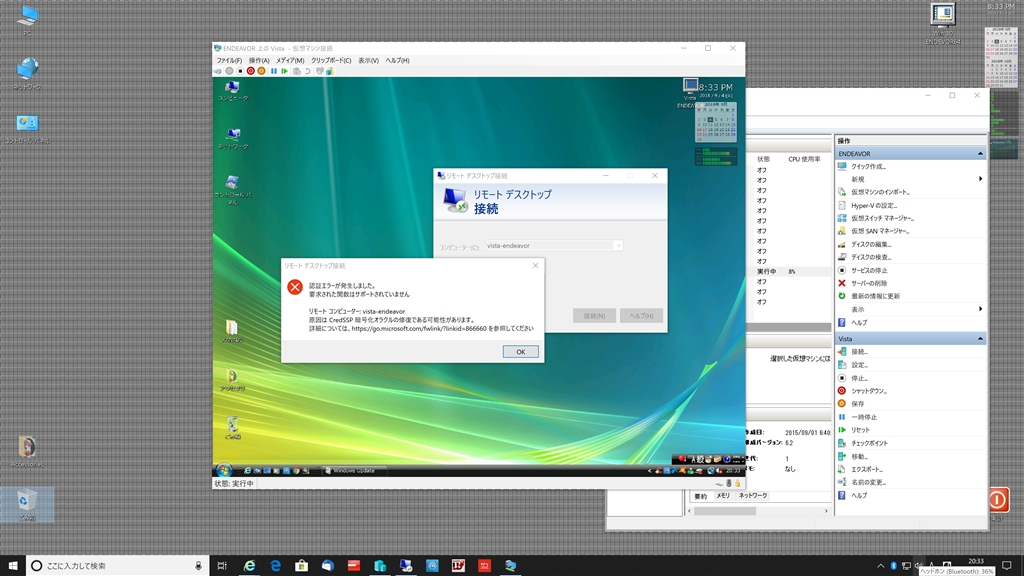Viewport: 1024px width, 576px height.
Task: Collapse the Vista actions section
Action: [980, 339]
